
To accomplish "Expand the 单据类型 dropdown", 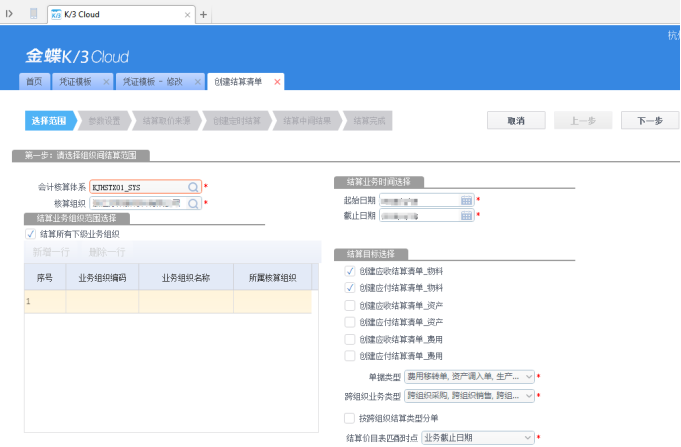I will pos(528,377).
